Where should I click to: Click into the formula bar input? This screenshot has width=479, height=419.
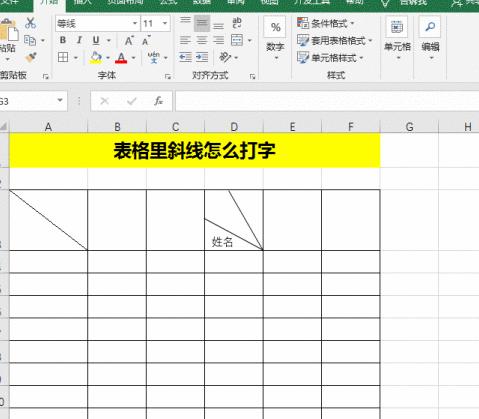click(x=327, y=101)
